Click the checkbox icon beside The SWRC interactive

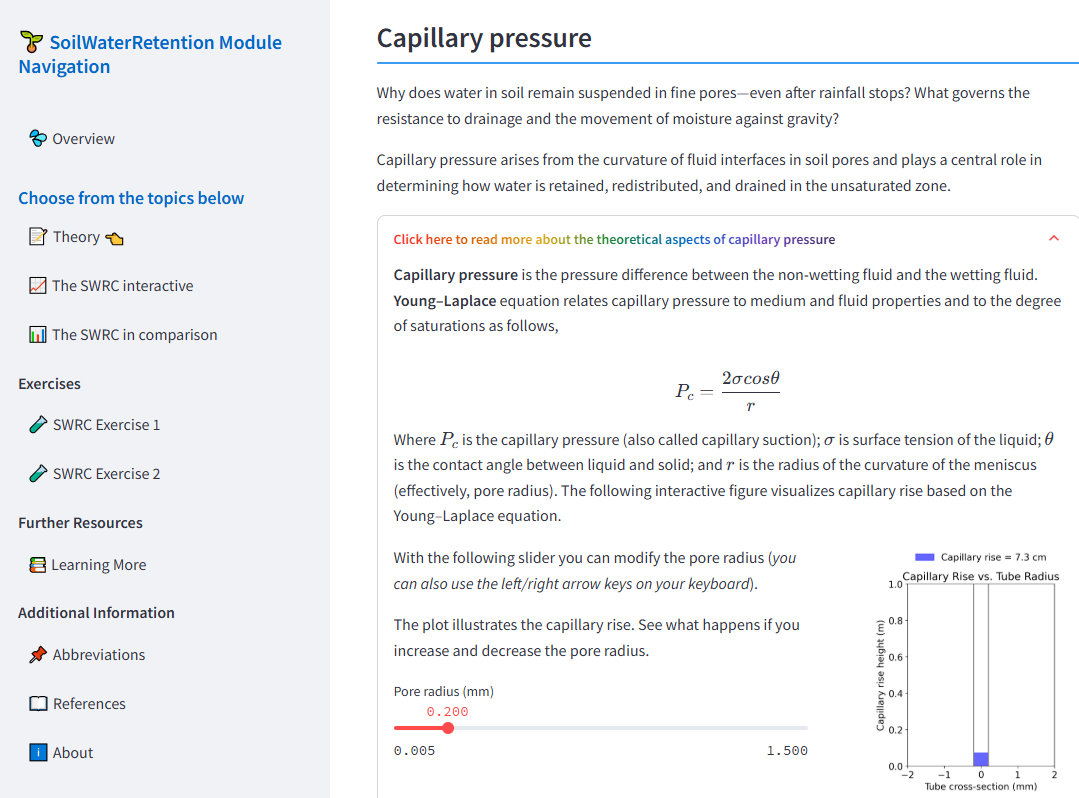(39, 285)
